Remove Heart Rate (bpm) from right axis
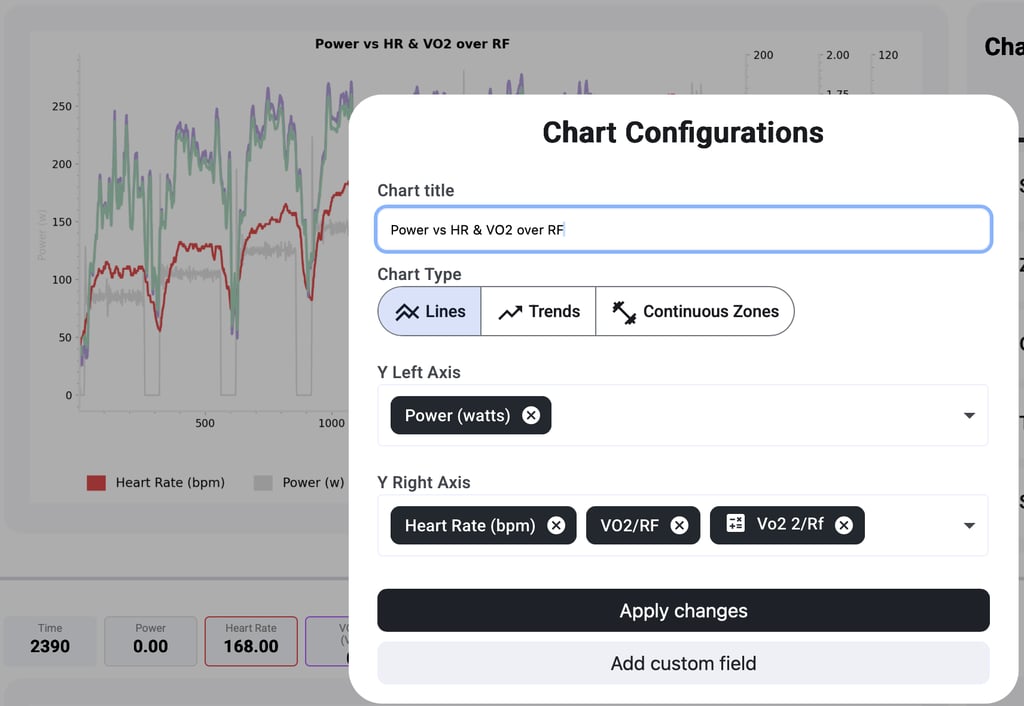1024x706 pixels. (x=556, y=525)
